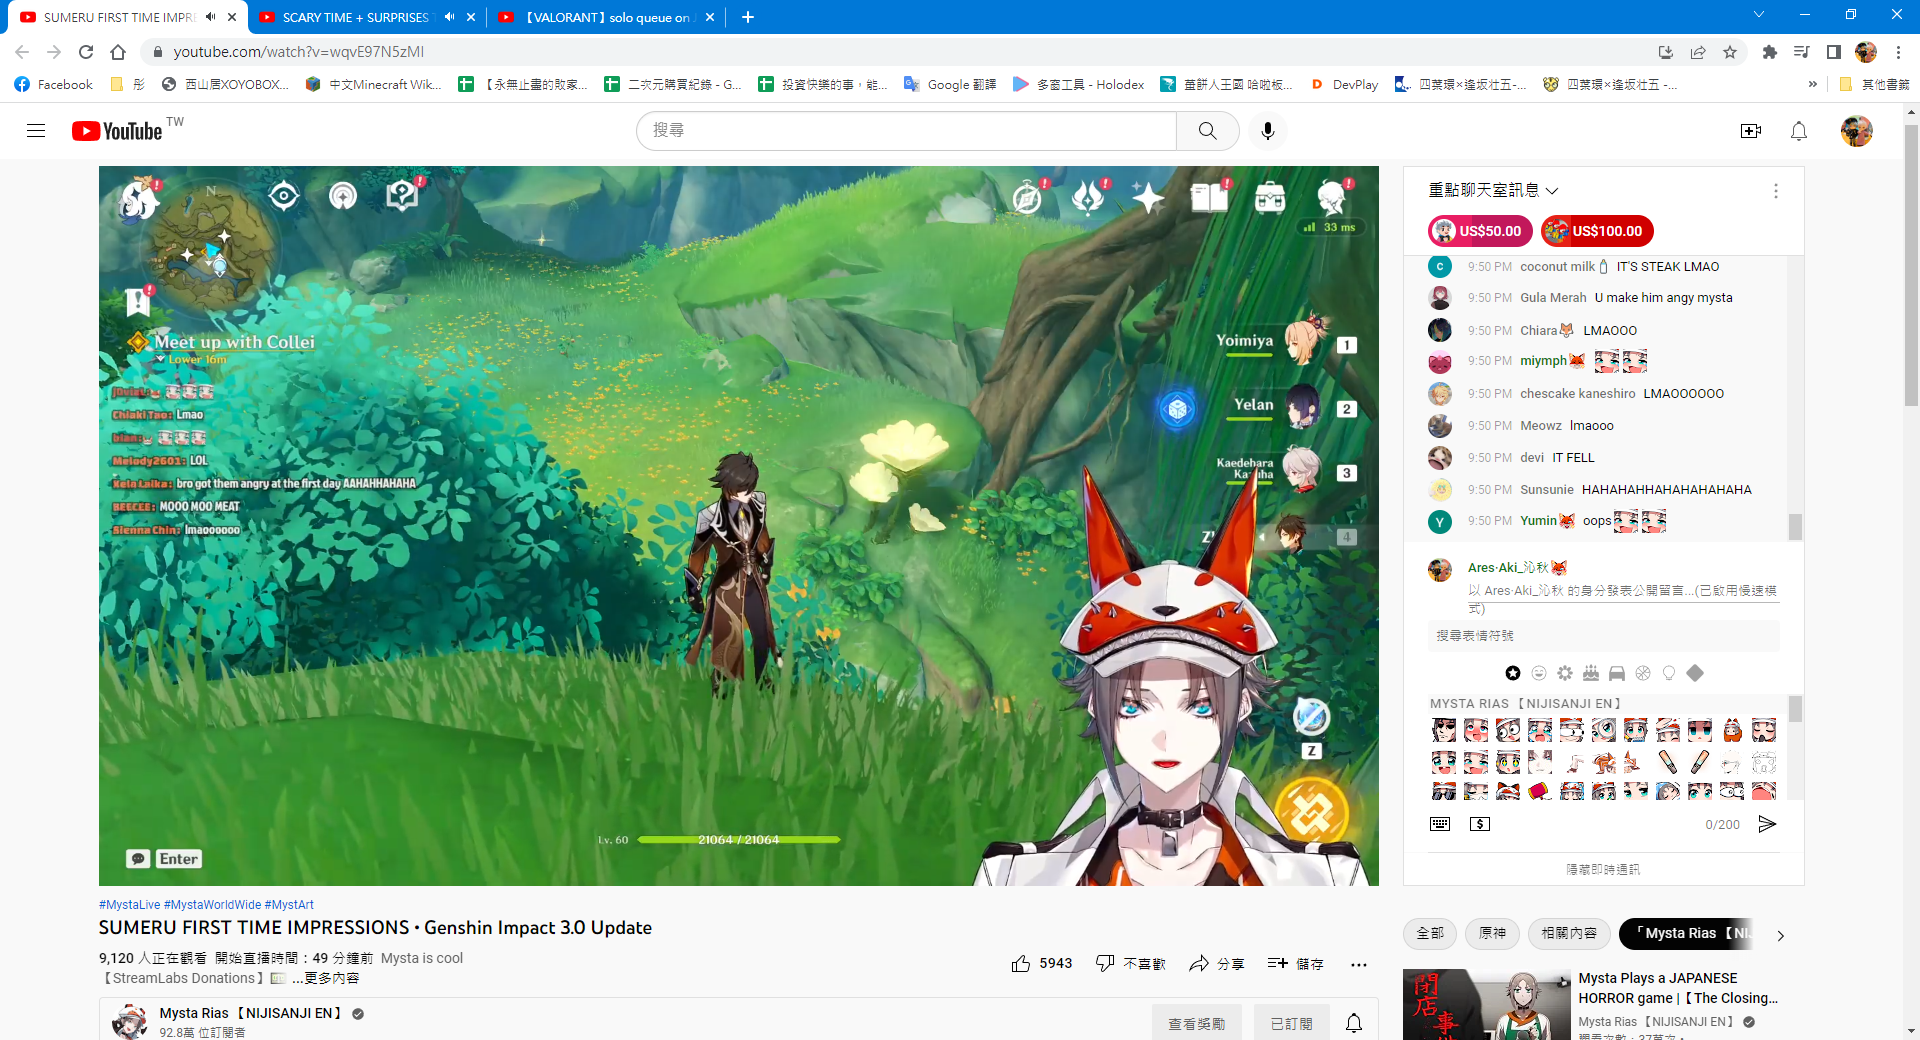Open Super Chat dollar purchase icon
This screenshot has height=1040, width=1920.
coord(1480,824)
